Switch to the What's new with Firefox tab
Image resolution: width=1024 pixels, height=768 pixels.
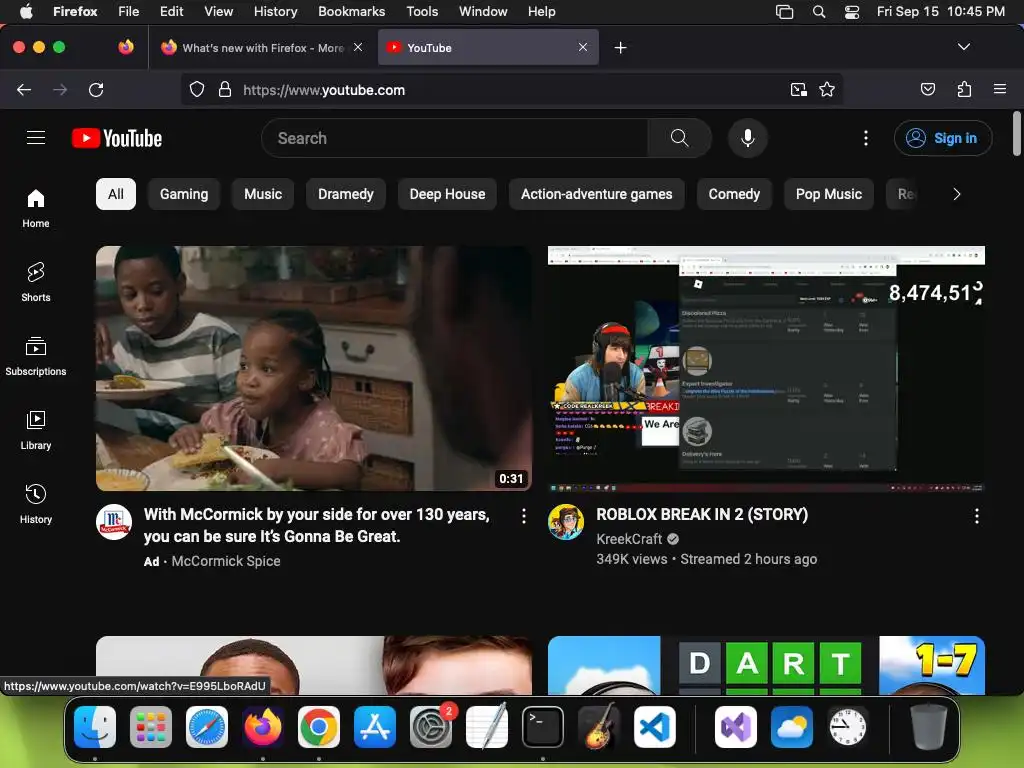coord(261,48)
